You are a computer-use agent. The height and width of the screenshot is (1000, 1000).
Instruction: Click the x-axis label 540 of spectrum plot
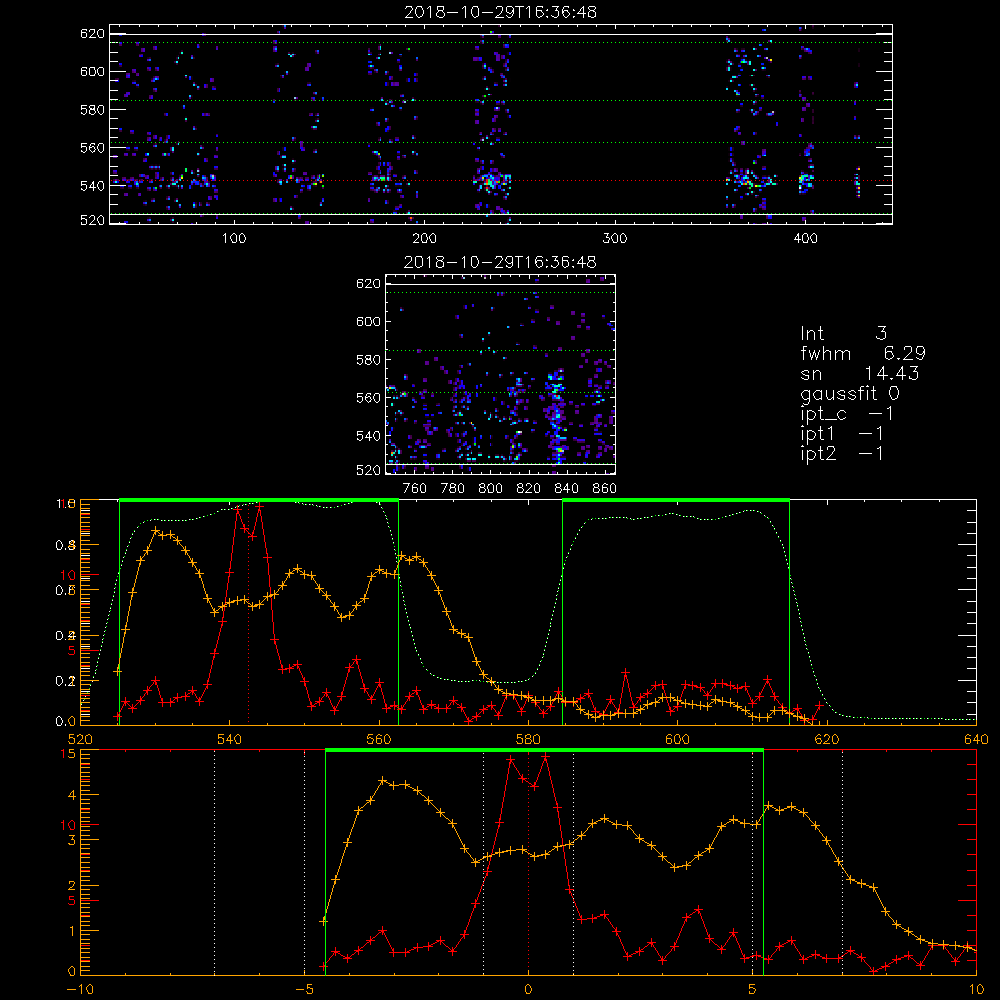pyautogui.click(x=229, y=739)
